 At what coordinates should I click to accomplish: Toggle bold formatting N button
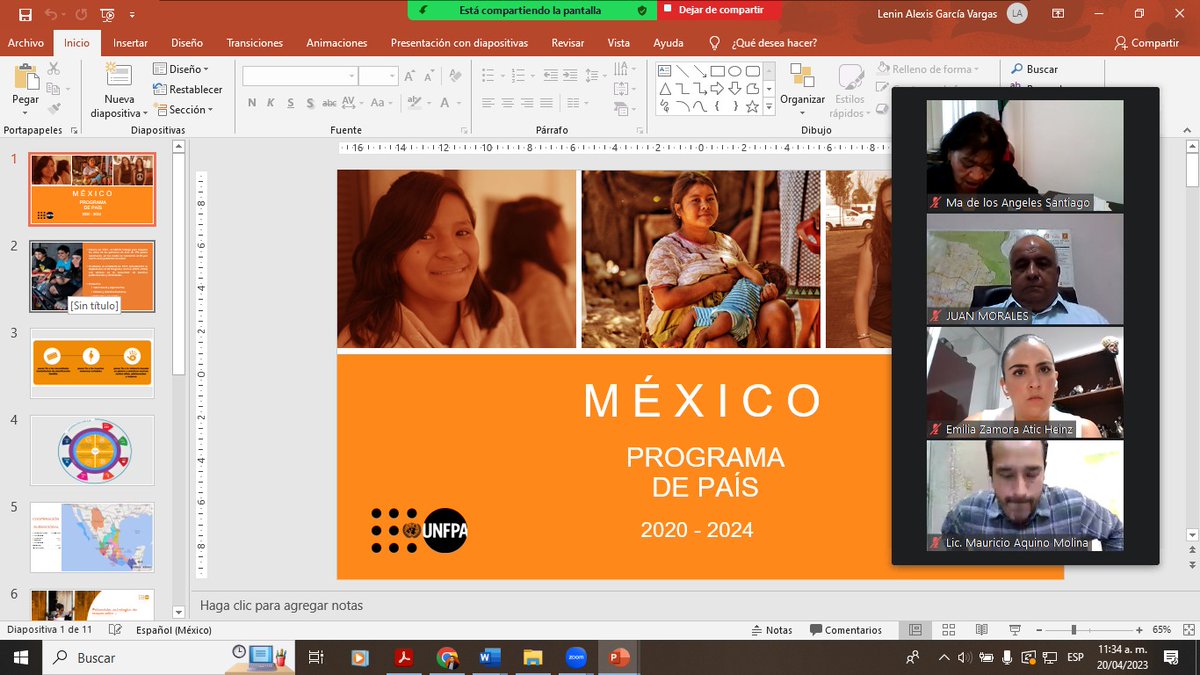[x=252, y=102]
